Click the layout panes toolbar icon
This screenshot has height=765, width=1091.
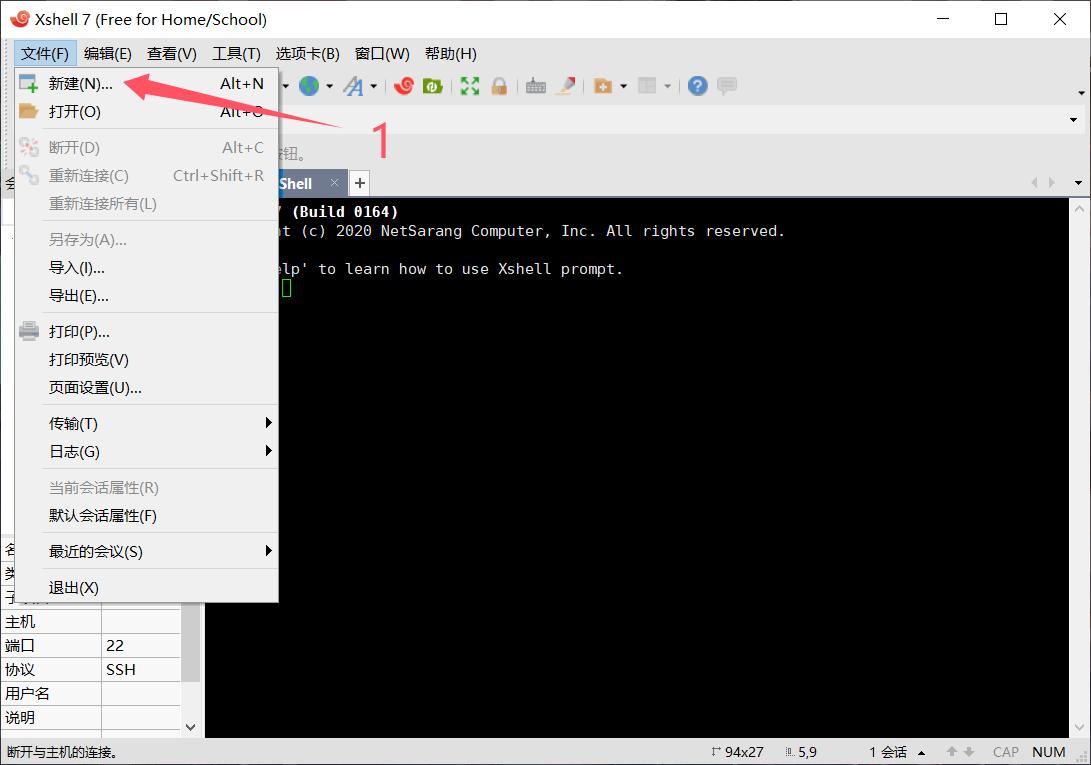pyautogui.click(x=647, y=86)
